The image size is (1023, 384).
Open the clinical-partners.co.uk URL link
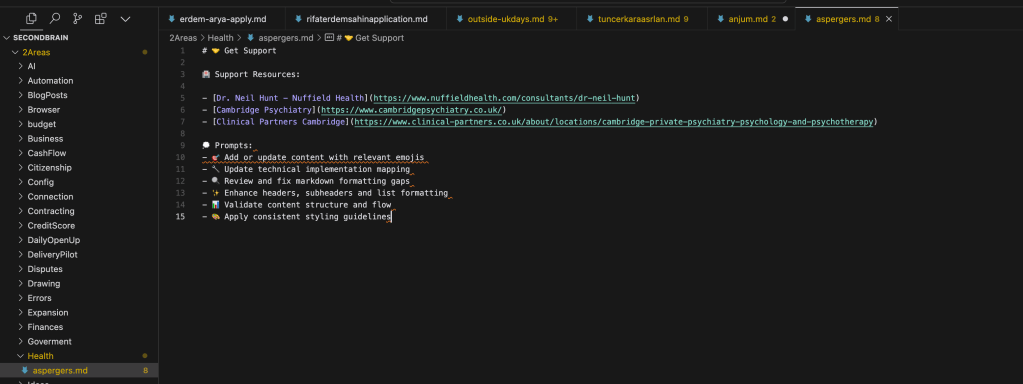614,121
